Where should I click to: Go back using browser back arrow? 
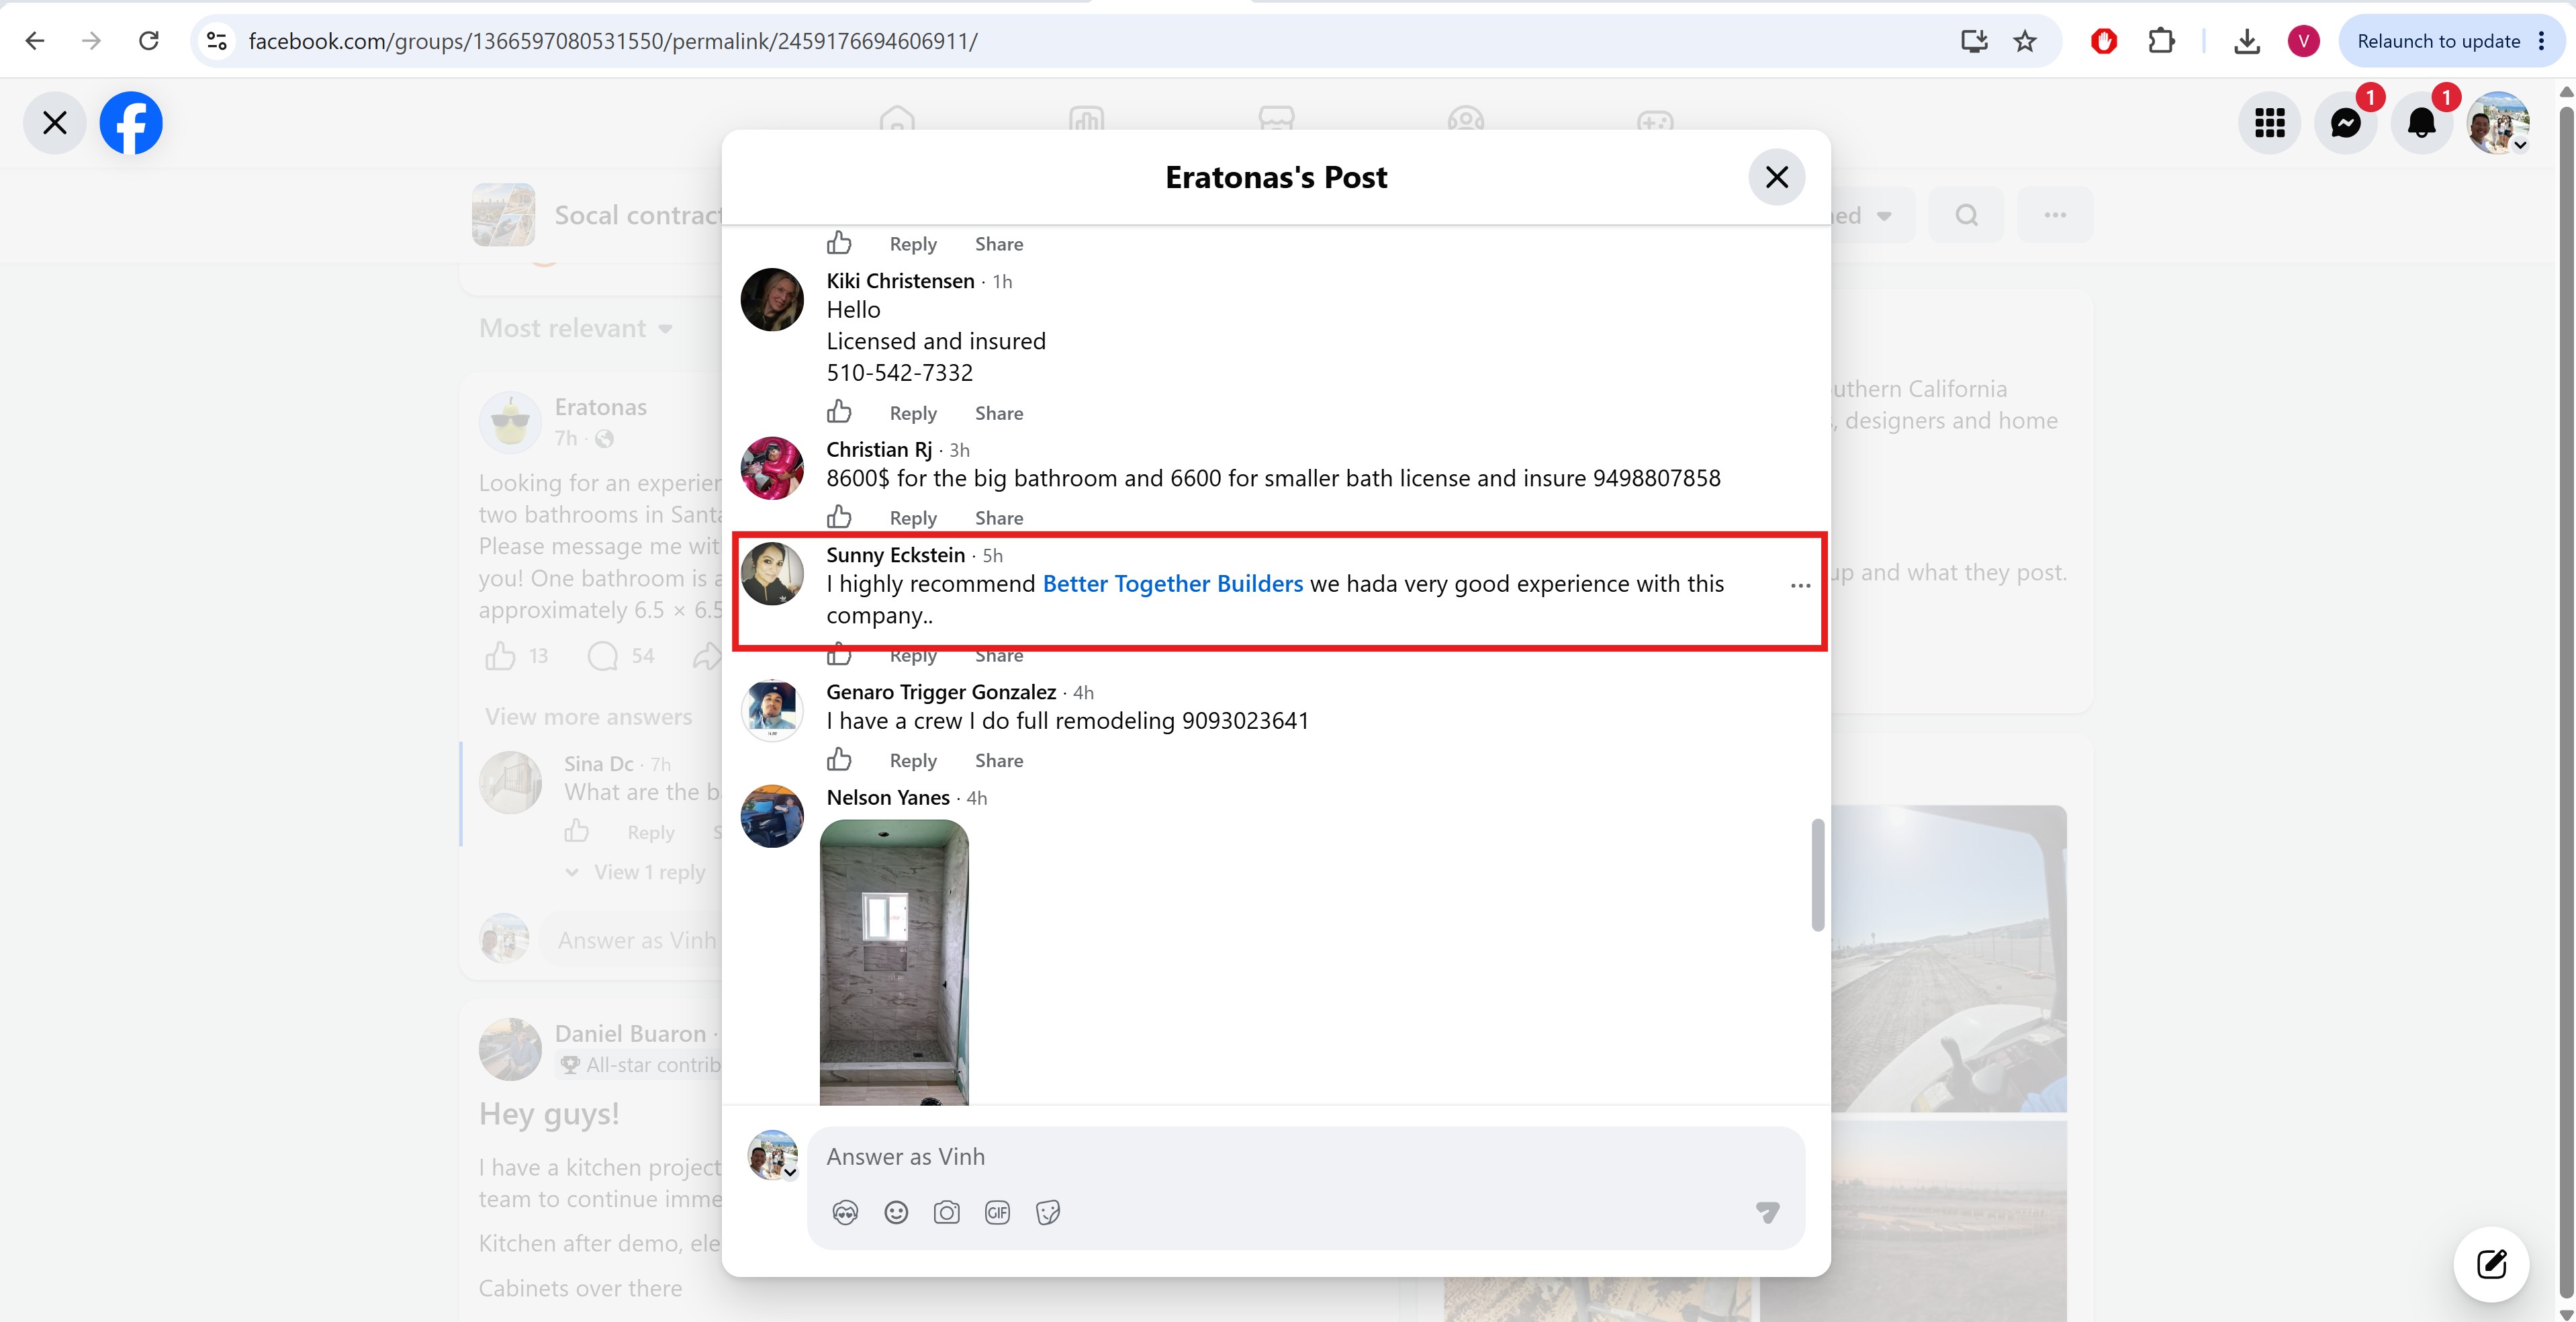(35, 41)
